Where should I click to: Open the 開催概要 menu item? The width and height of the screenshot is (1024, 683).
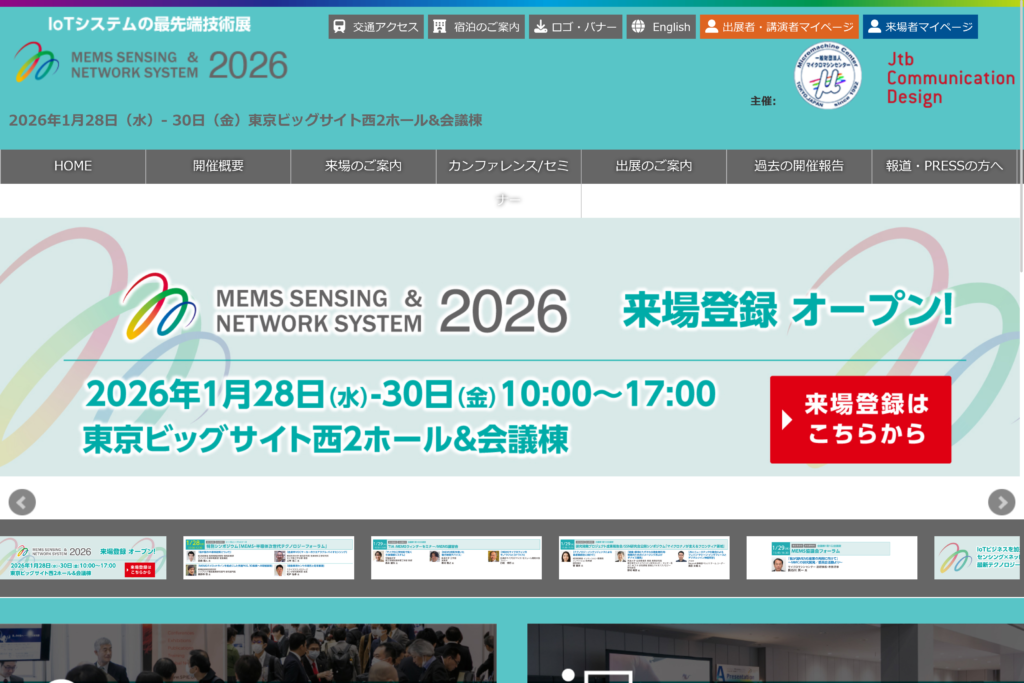tap(218, 166)
